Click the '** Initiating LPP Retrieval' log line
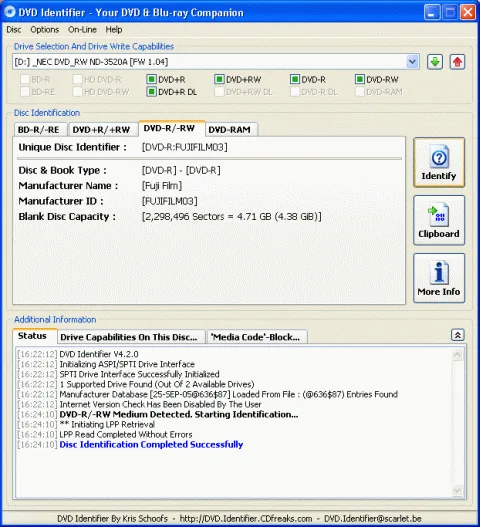This screenshot has height=527, width=480. pyautogui.click(x=107, y=424)
